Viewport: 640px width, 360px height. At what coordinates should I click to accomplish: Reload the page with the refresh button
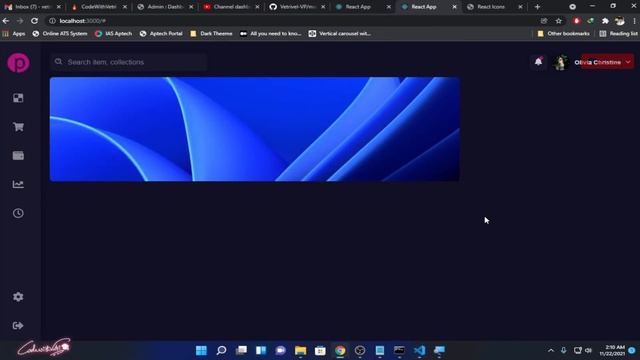click(x=35, y=21)
